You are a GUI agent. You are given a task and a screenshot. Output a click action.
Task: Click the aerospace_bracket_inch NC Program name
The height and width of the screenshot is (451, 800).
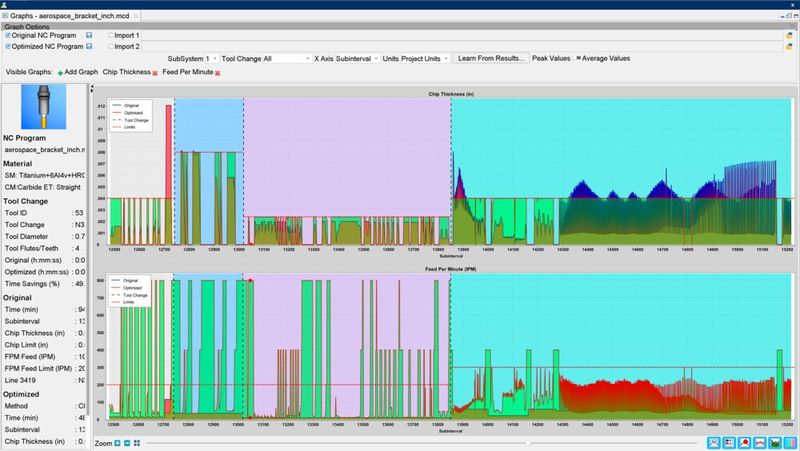click(44, 149)
